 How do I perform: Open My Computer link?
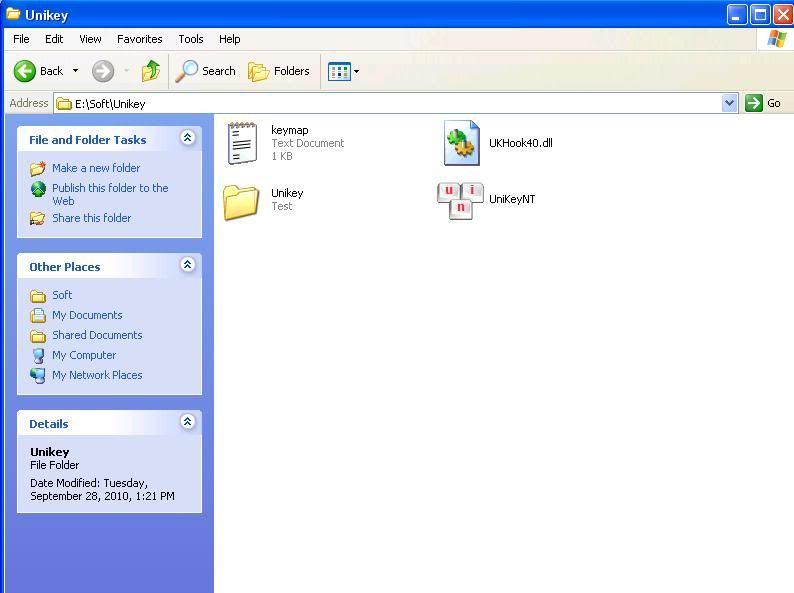click(84, 355)
